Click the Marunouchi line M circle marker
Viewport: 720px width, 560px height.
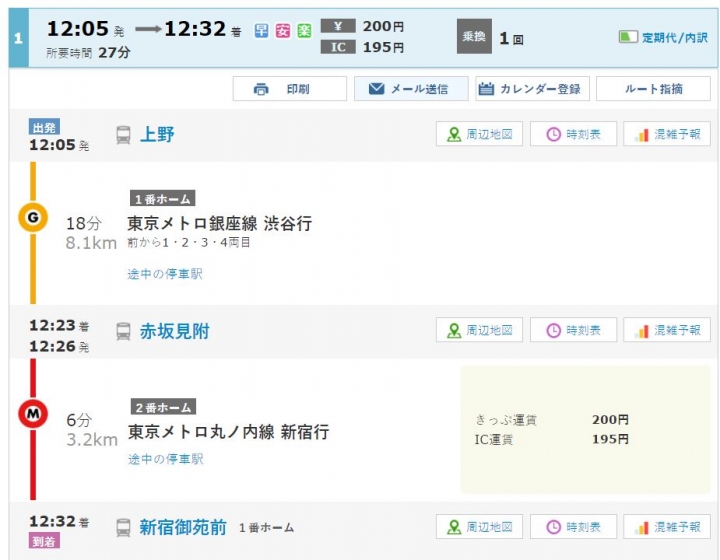pyautogui.click(x=33, y=414)
